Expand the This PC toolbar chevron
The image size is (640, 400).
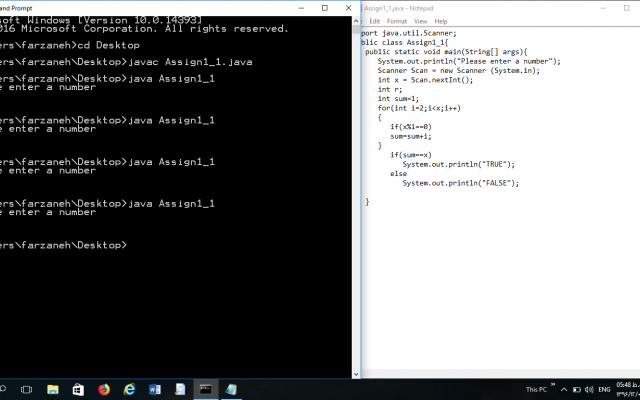tap(553, 384)
